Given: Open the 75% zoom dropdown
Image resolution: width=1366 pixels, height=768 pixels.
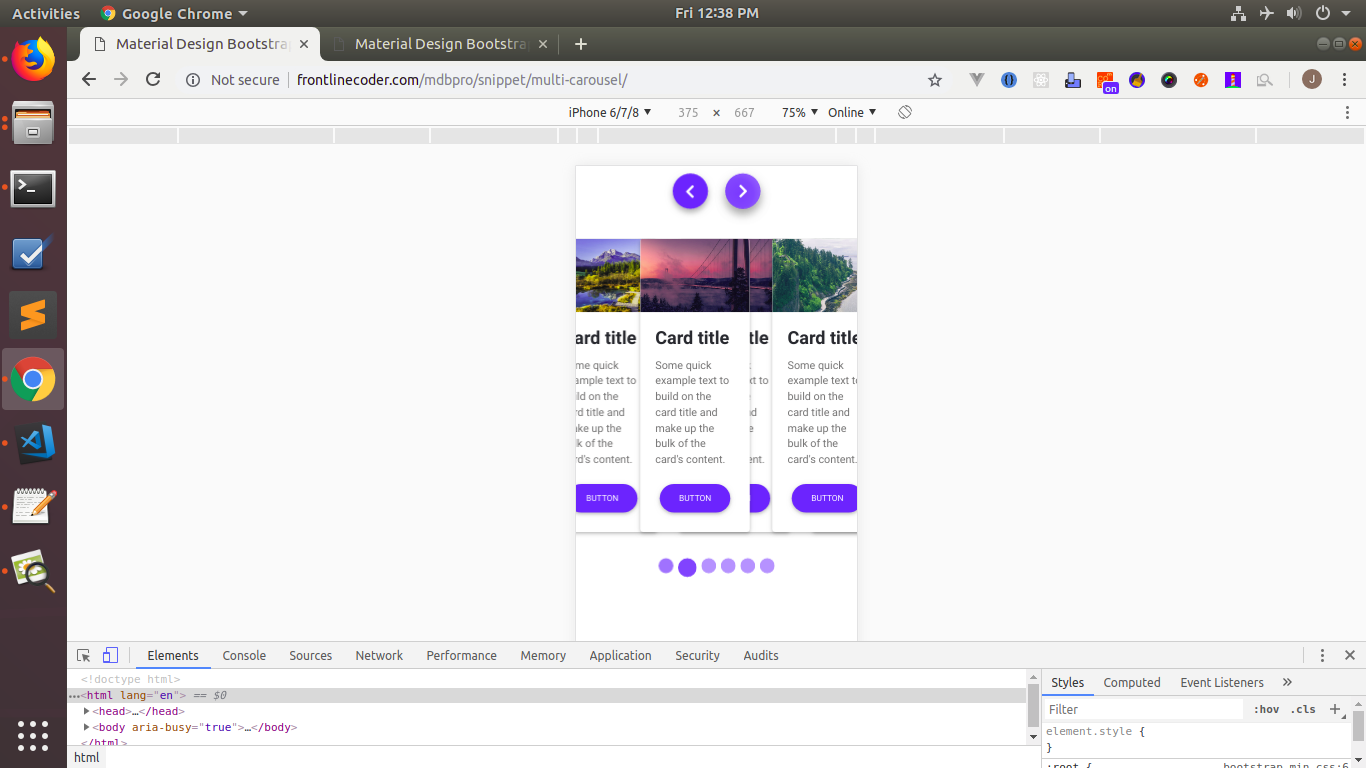Looking at the screenshot, I should (800, 112).
